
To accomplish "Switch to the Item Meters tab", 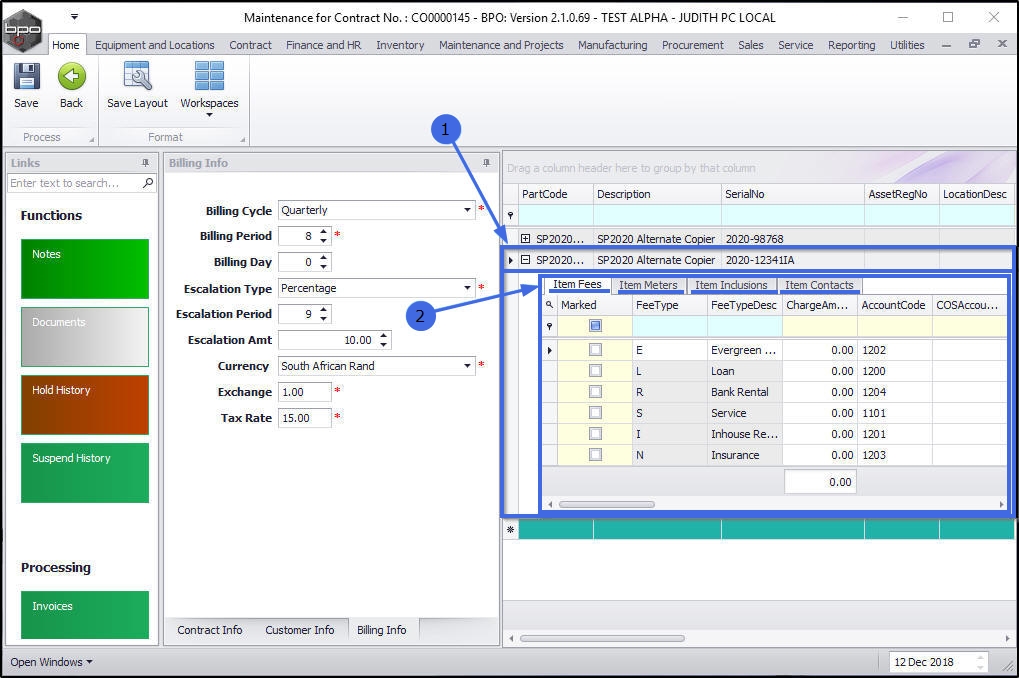I will pos(647,285).
